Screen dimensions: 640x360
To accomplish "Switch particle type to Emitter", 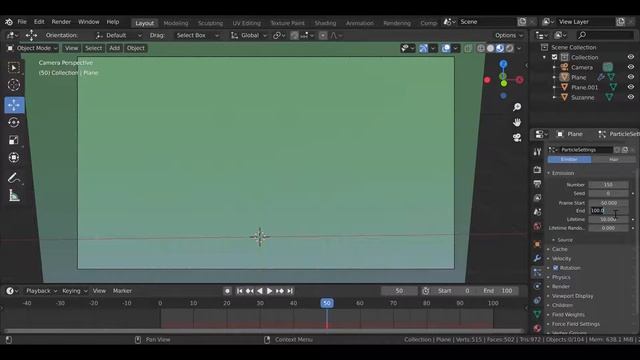I will point(569,159).
